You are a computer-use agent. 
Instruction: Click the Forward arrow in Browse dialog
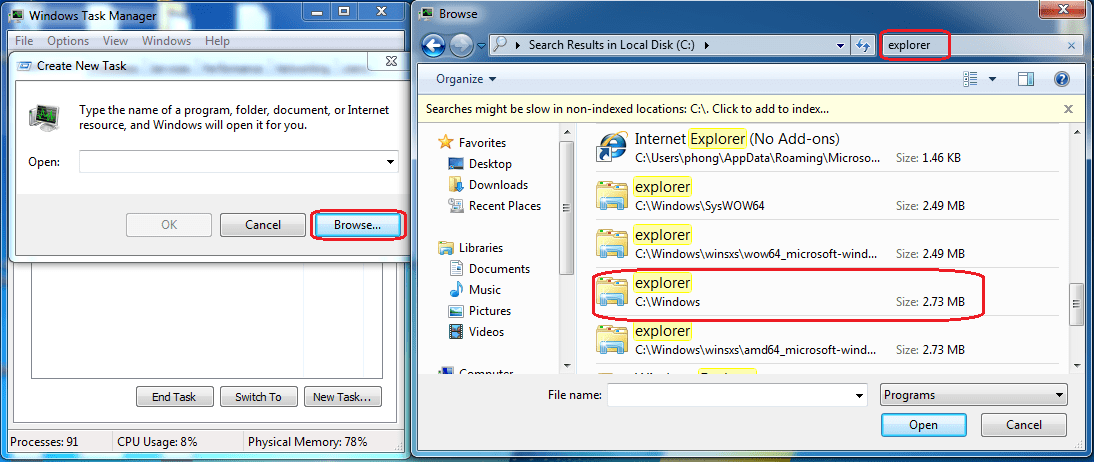[460, 46]
